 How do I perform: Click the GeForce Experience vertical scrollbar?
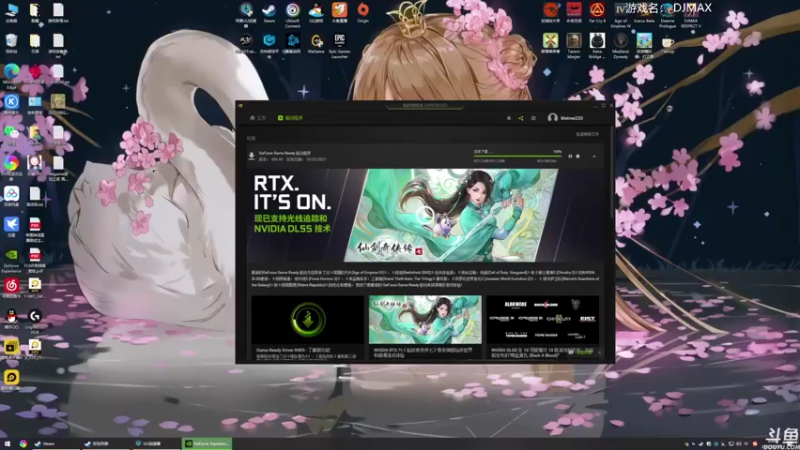coord(612,173)
